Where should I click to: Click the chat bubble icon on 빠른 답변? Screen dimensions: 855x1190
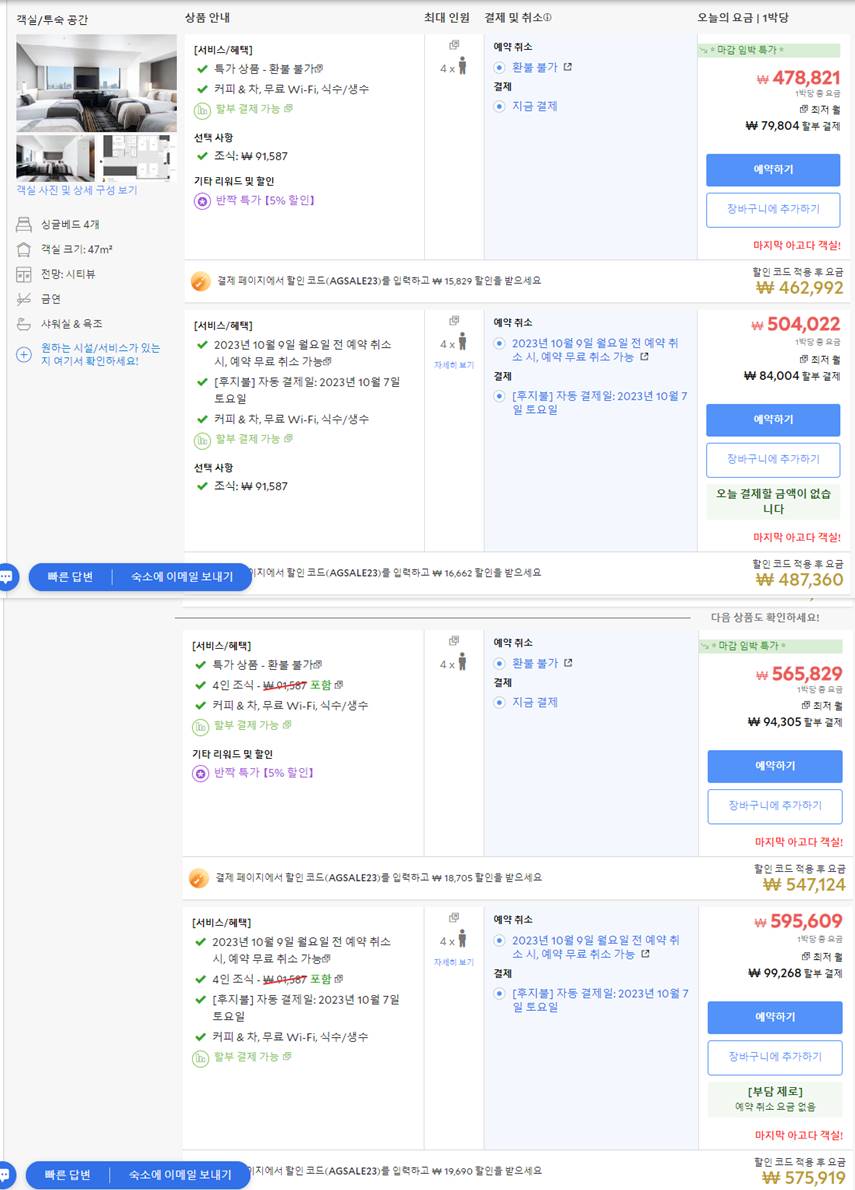(x=10, y=577)
